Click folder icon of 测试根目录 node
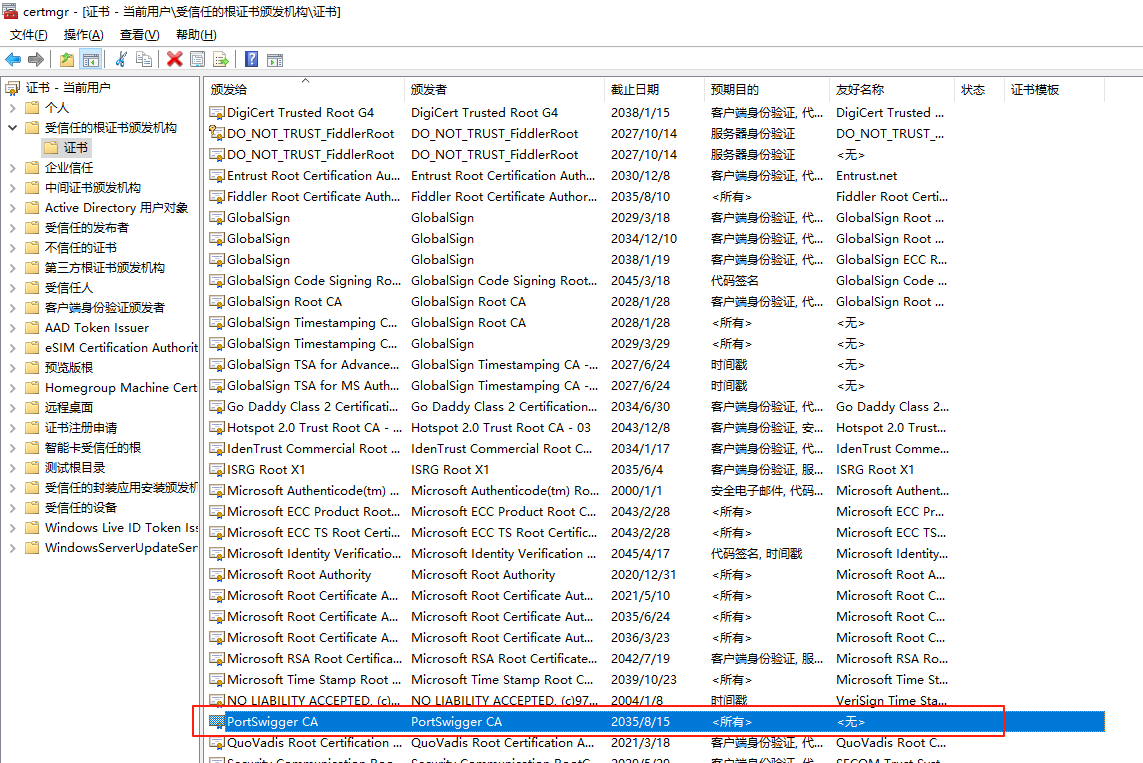The image size is (1143, 763). click(31, 467)
